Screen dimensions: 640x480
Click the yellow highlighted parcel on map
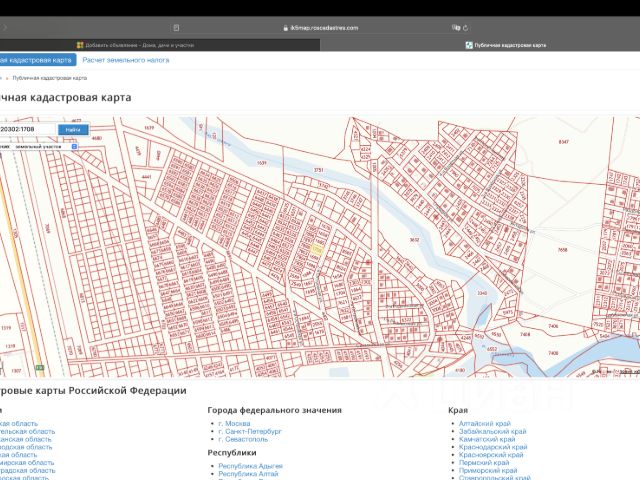pos(316,250)
